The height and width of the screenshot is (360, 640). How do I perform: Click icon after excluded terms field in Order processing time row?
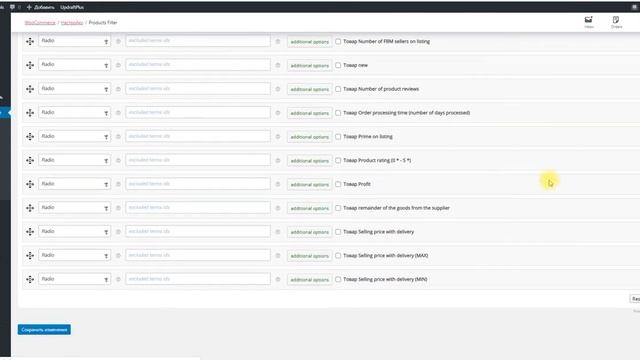[278, 113]
